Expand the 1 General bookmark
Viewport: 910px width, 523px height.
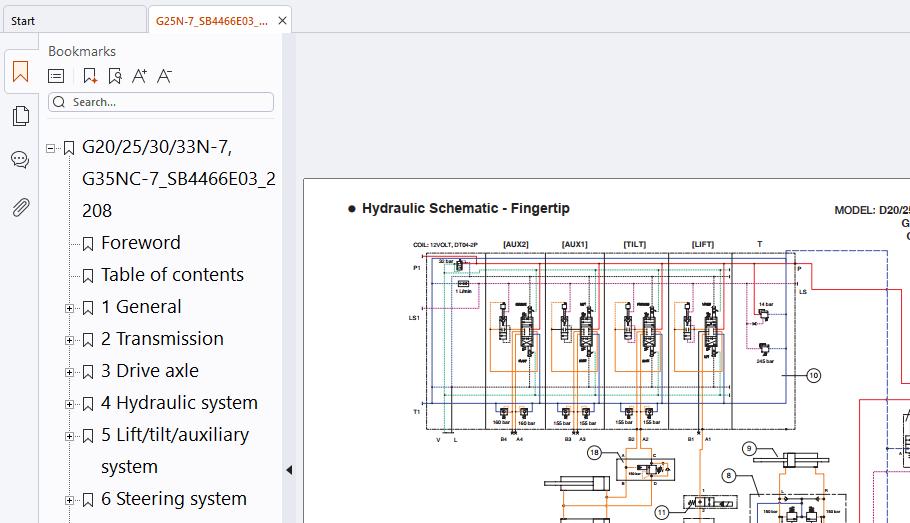(70, 308)
